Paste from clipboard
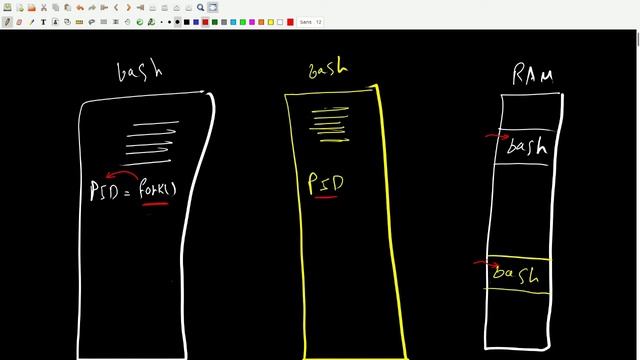Image resolution: width=640 pixels, height=360 pixels. 68,7
